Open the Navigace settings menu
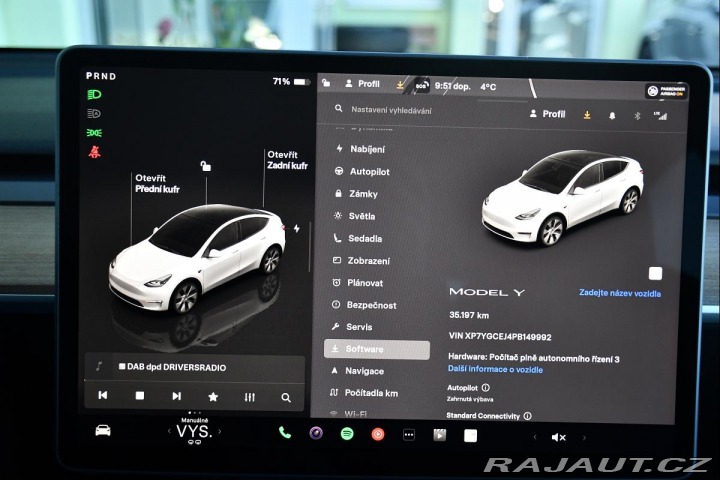 click(x=357, y=371)
